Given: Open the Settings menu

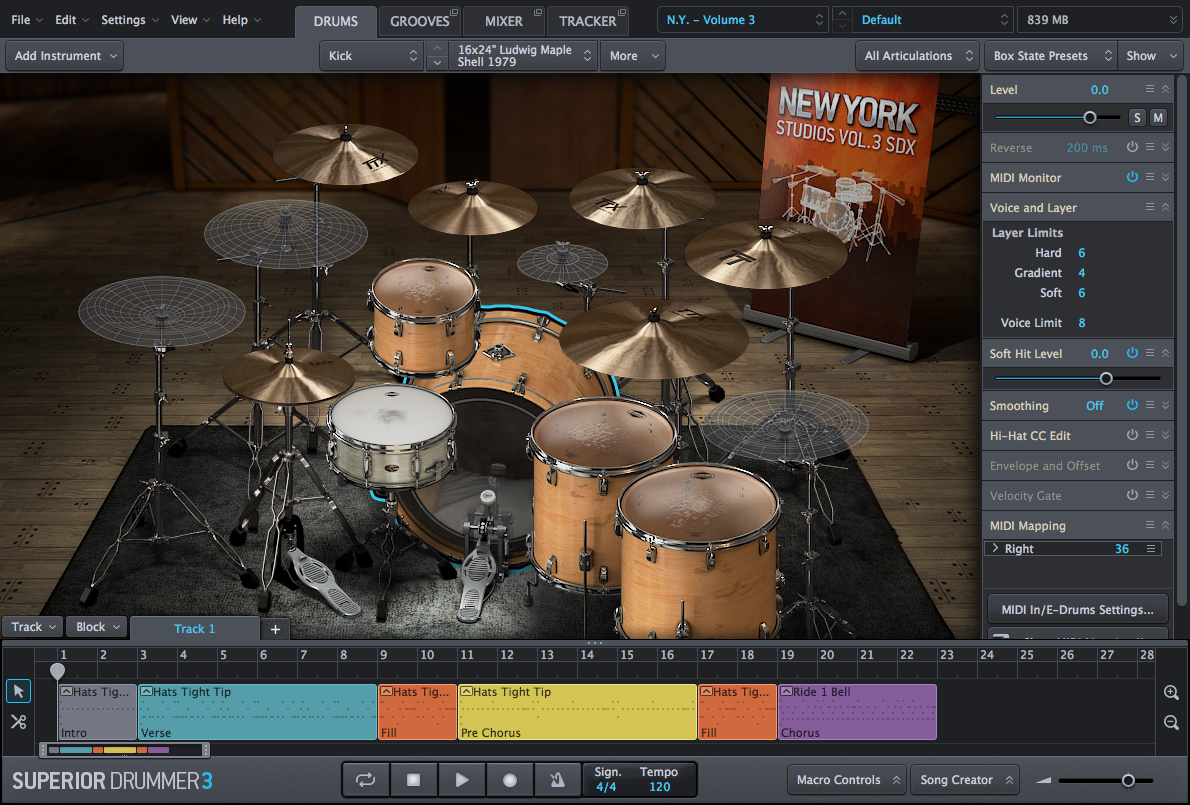Looking at the screenshot, I should (129, 20).
